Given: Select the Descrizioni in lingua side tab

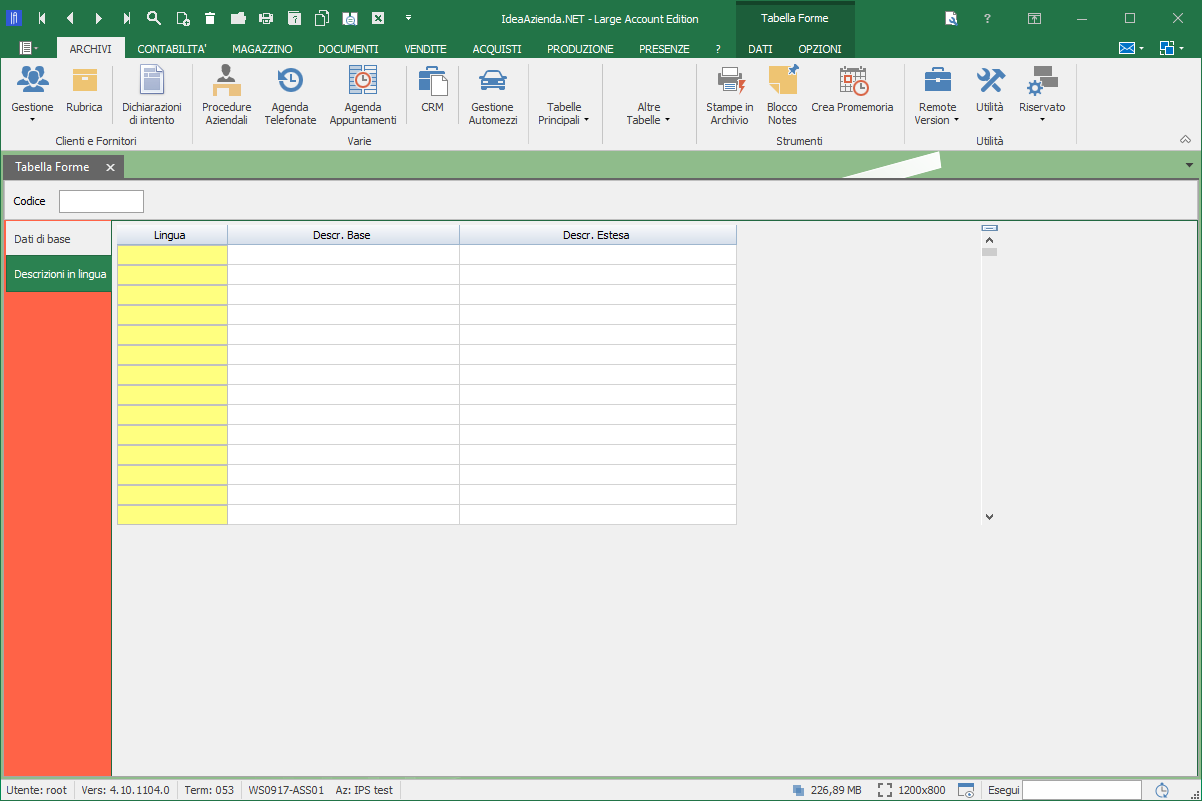Looking at the screenshot, I should click(x=59, y=274).
